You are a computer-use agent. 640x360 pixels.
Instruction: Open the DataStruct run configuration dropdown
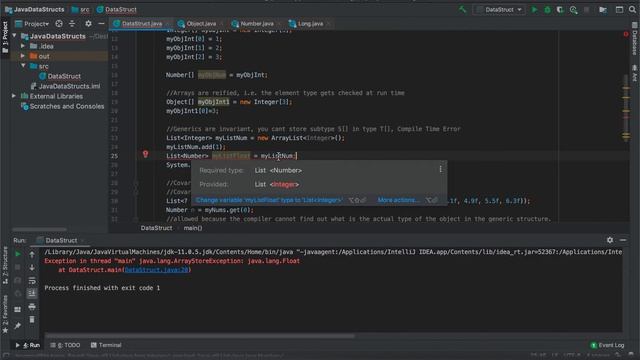click(500, 9)
